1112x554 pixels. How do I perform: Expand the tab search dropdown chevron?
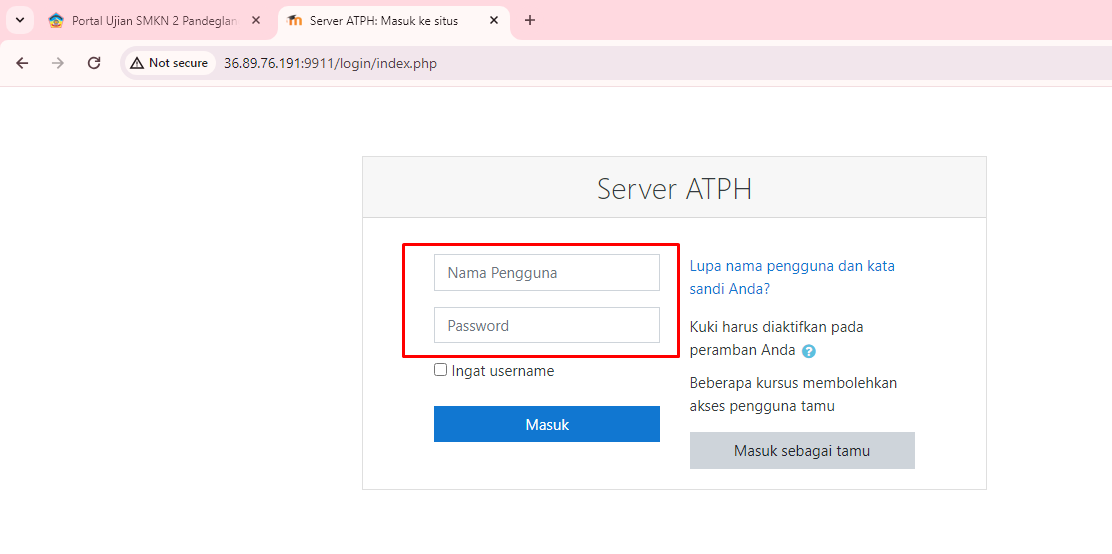point(19,20)
